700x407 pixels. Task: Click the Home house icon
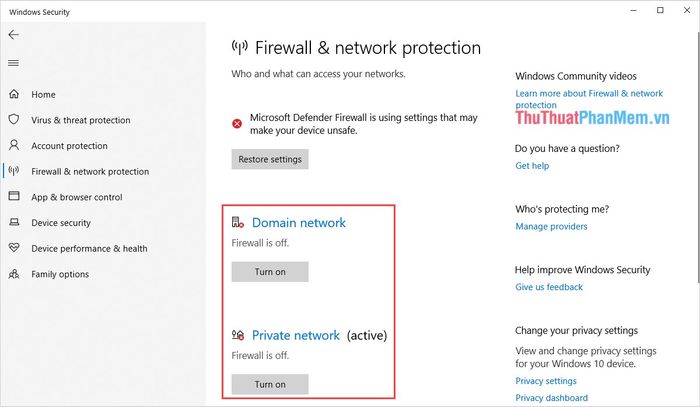point(14,94)
